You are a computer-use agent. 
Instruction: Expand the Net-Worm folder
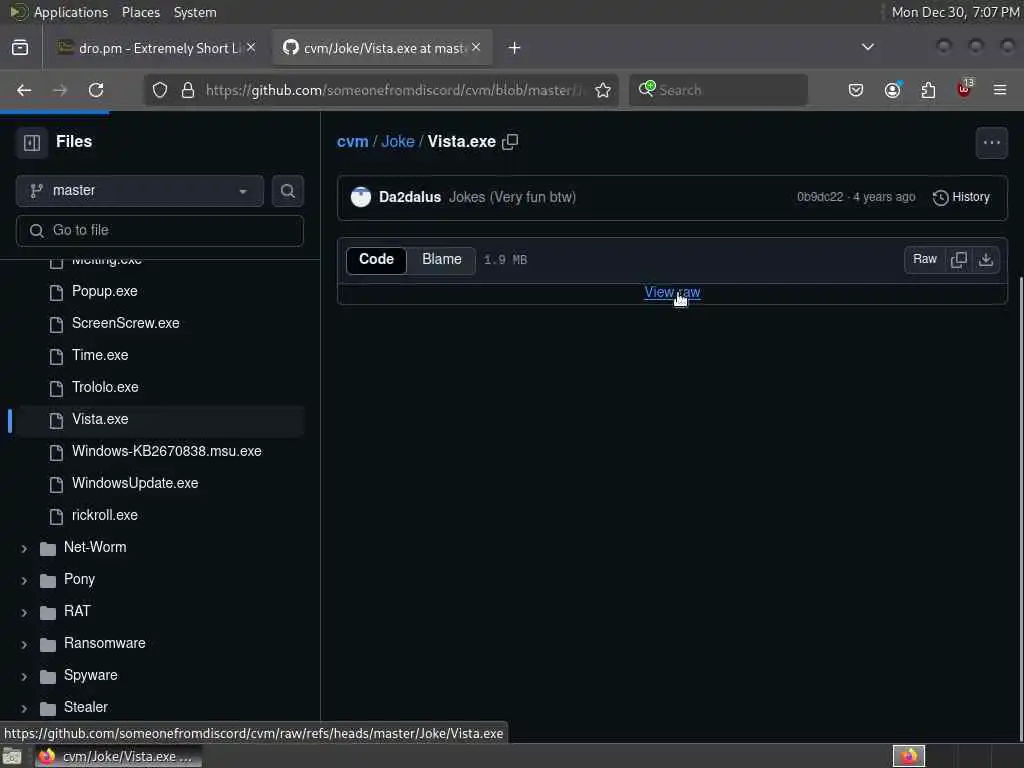pyautogui.click(x=24, y=549)
